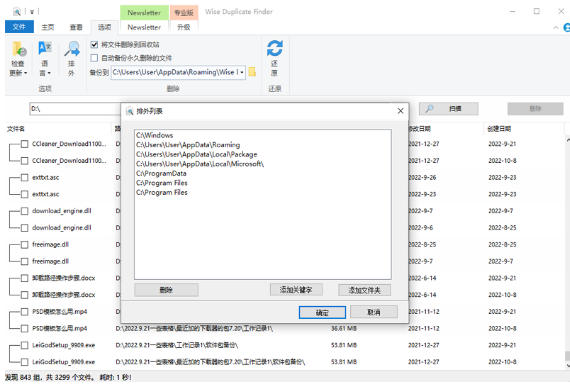Viewport: 570px width, 384px height.
Task: Select exttxt.asc file name with 2022-9-23 modified
Action: 45,194
